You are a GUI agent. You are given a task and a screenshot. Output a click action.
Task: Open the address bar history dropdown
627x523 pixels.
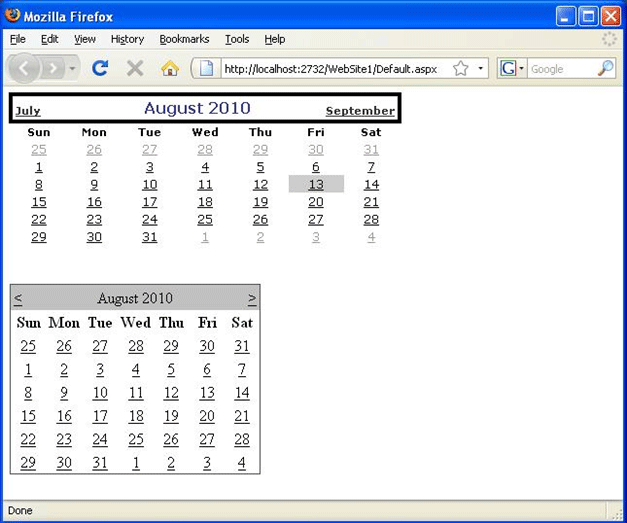480,68
